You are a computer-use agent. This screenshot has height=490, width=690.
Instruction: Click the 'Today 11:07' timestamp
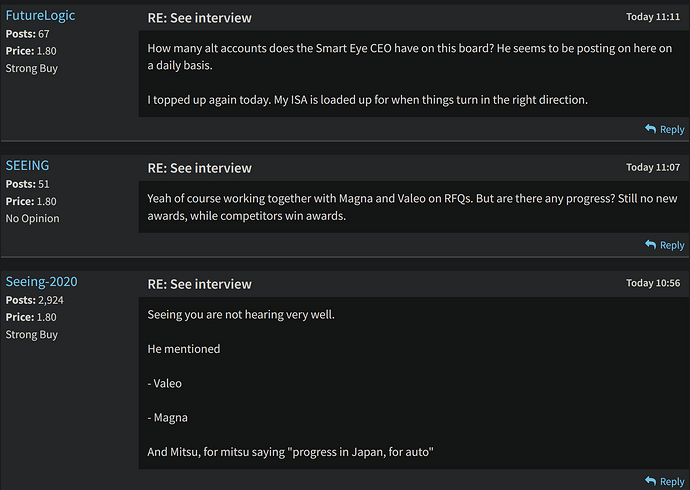[653, 167]
